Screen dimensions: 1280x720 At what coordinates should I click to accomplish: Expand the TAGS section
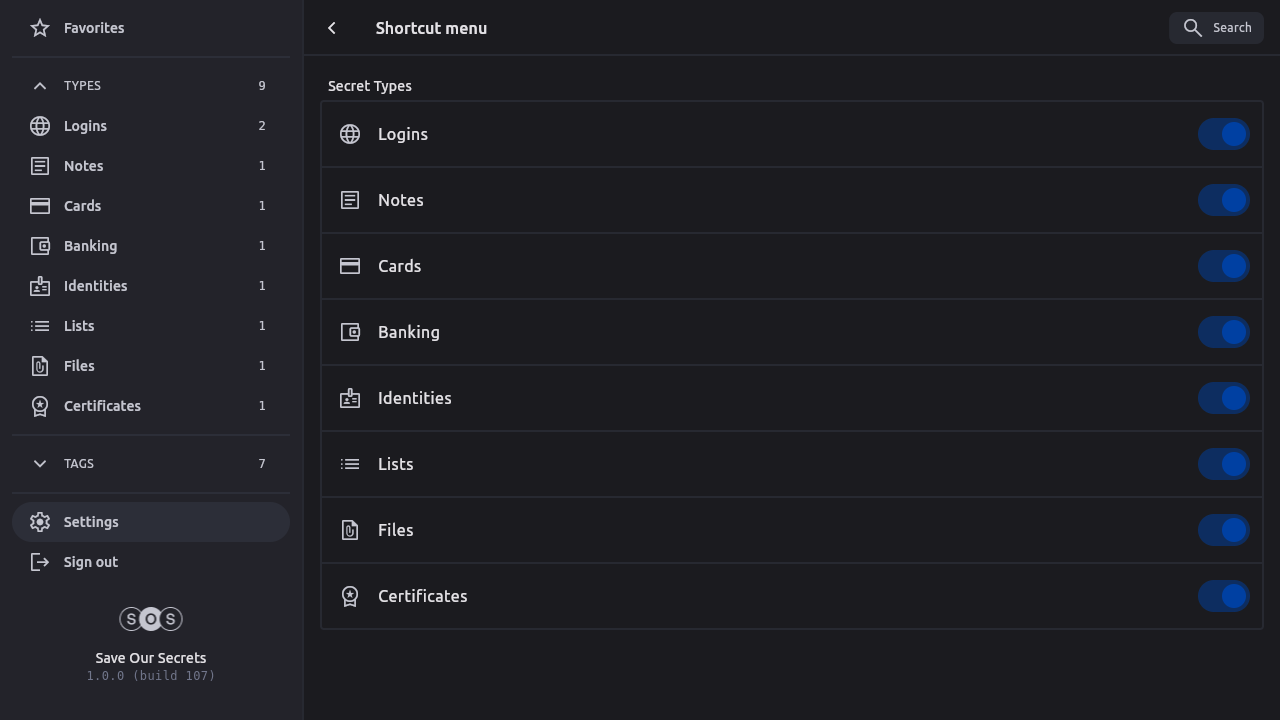coord(40,464)
